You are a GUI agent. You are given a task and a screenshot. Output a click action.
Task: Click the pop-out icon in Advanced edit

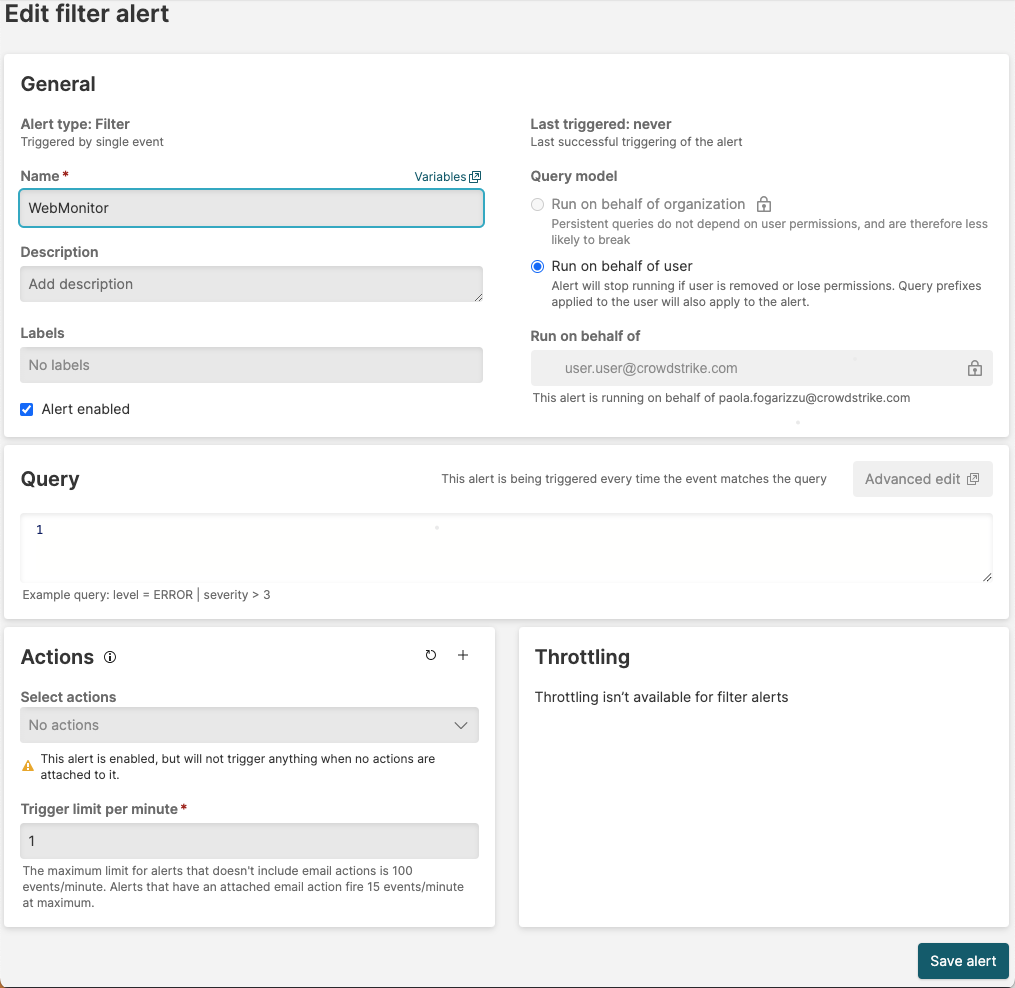click(x=973, y=479)
